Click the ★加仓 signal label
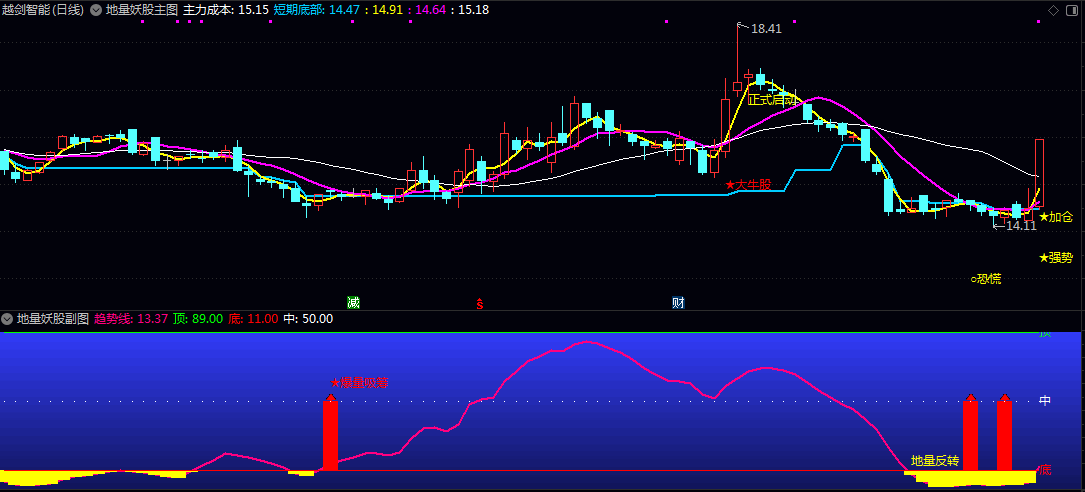The height and width of the screenshot is (492, 1085). (1056, 217)
